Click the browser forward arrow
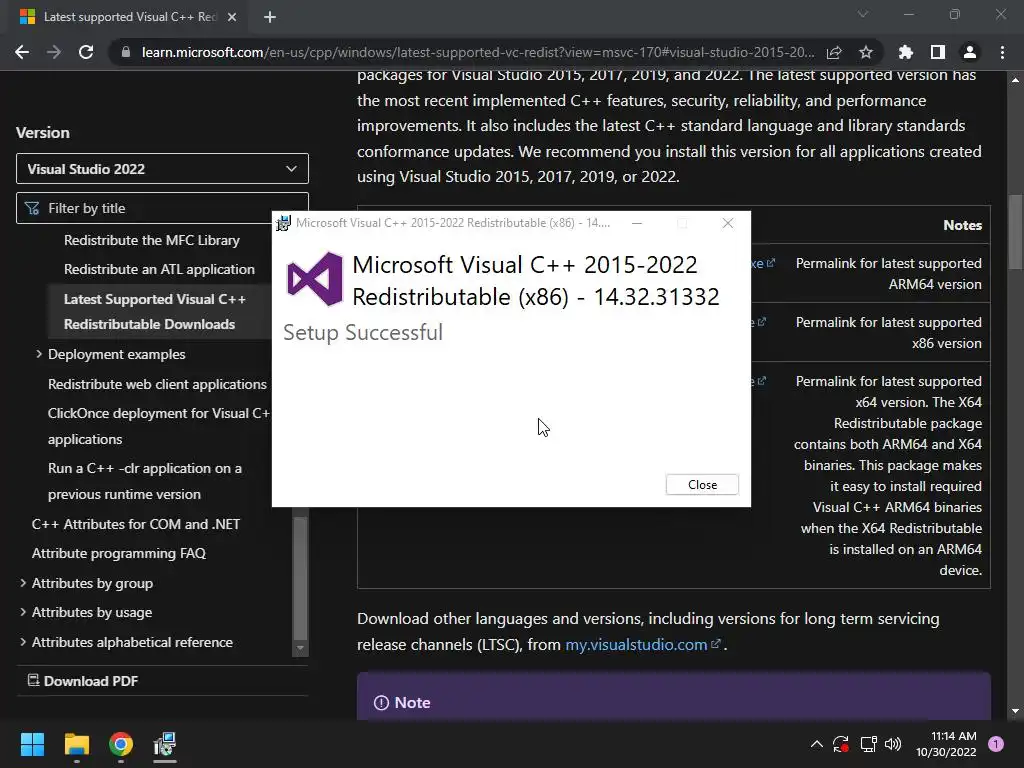1024x768 pixels. coord(54,52)
